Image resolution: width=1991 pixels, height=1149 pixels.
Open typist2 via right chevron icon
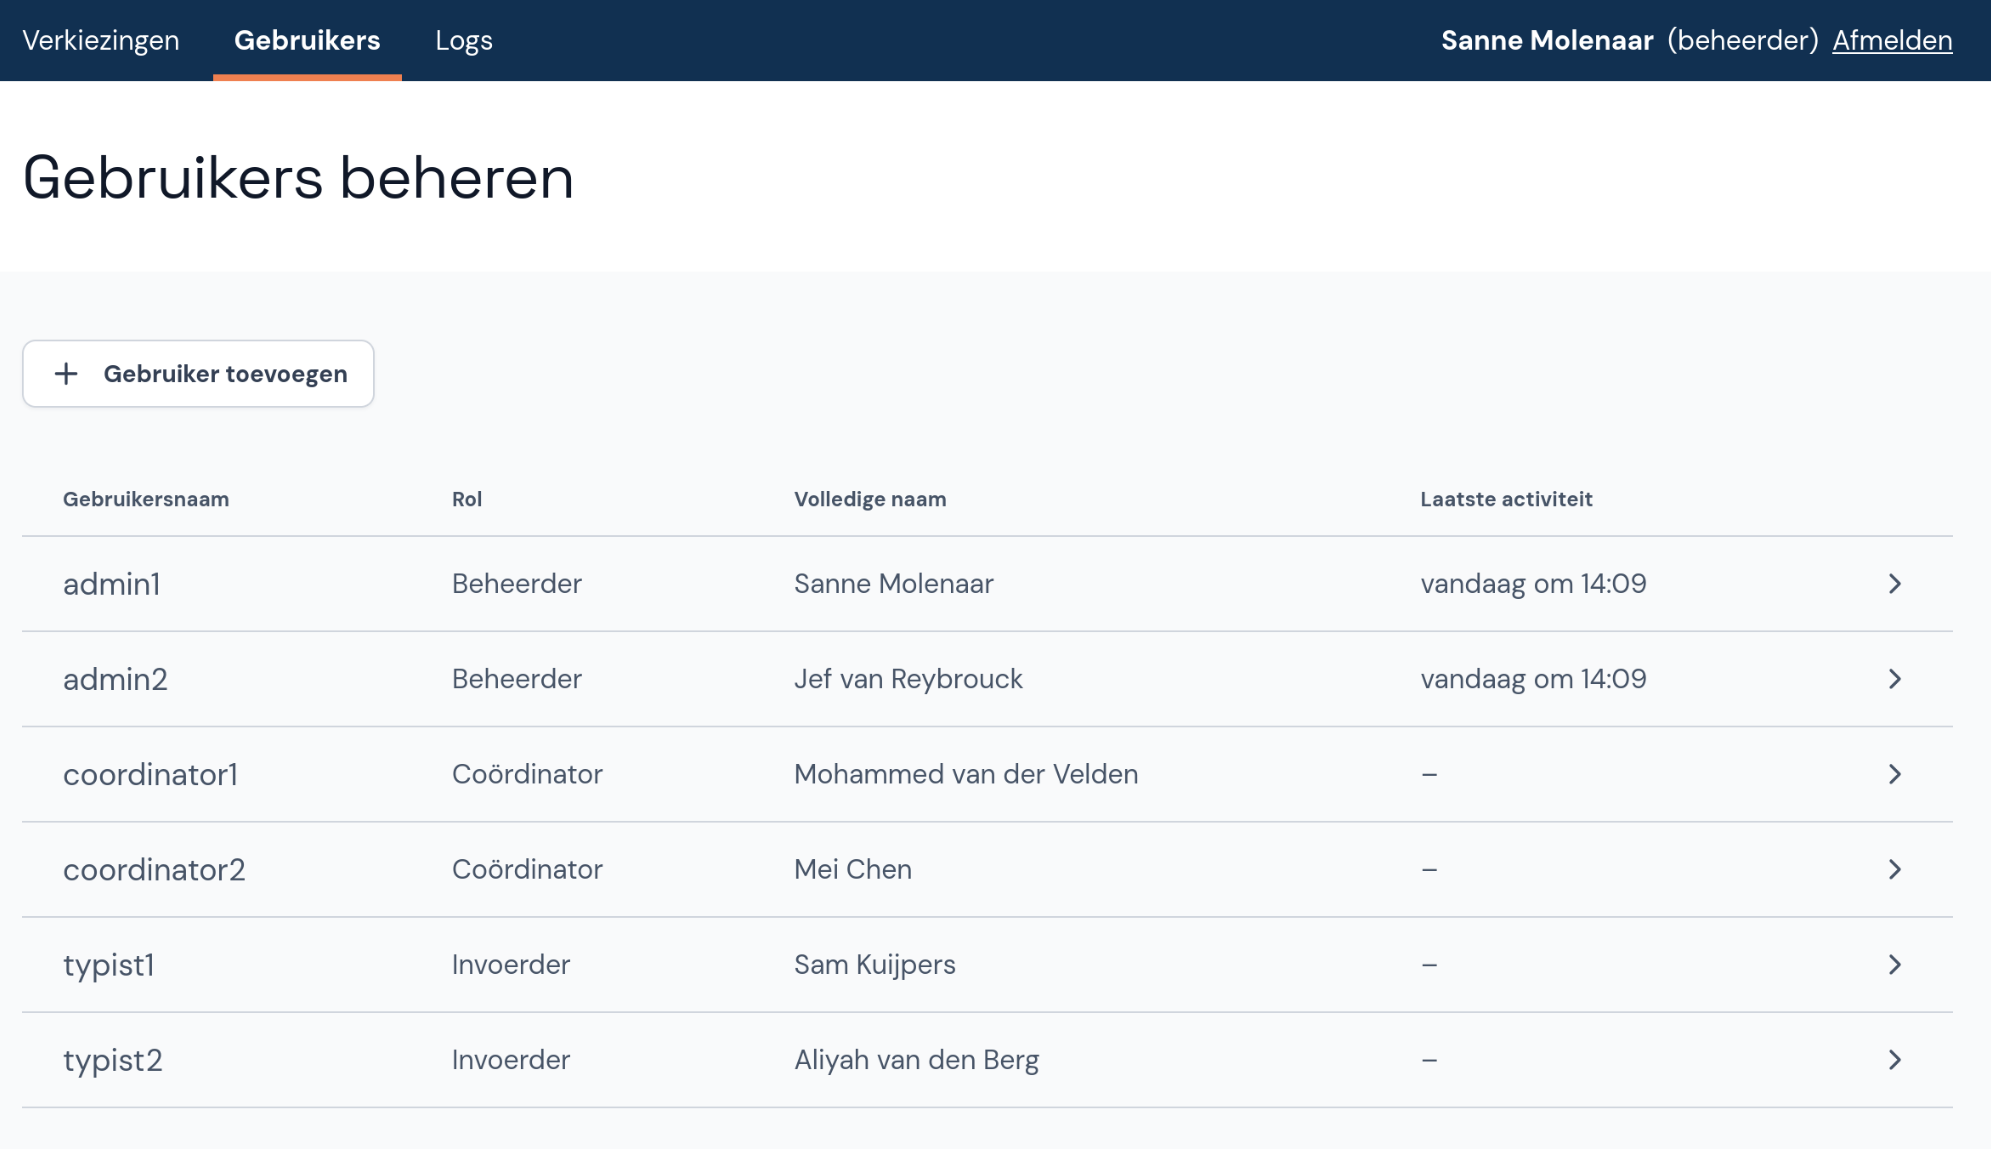[1894, 1060]
